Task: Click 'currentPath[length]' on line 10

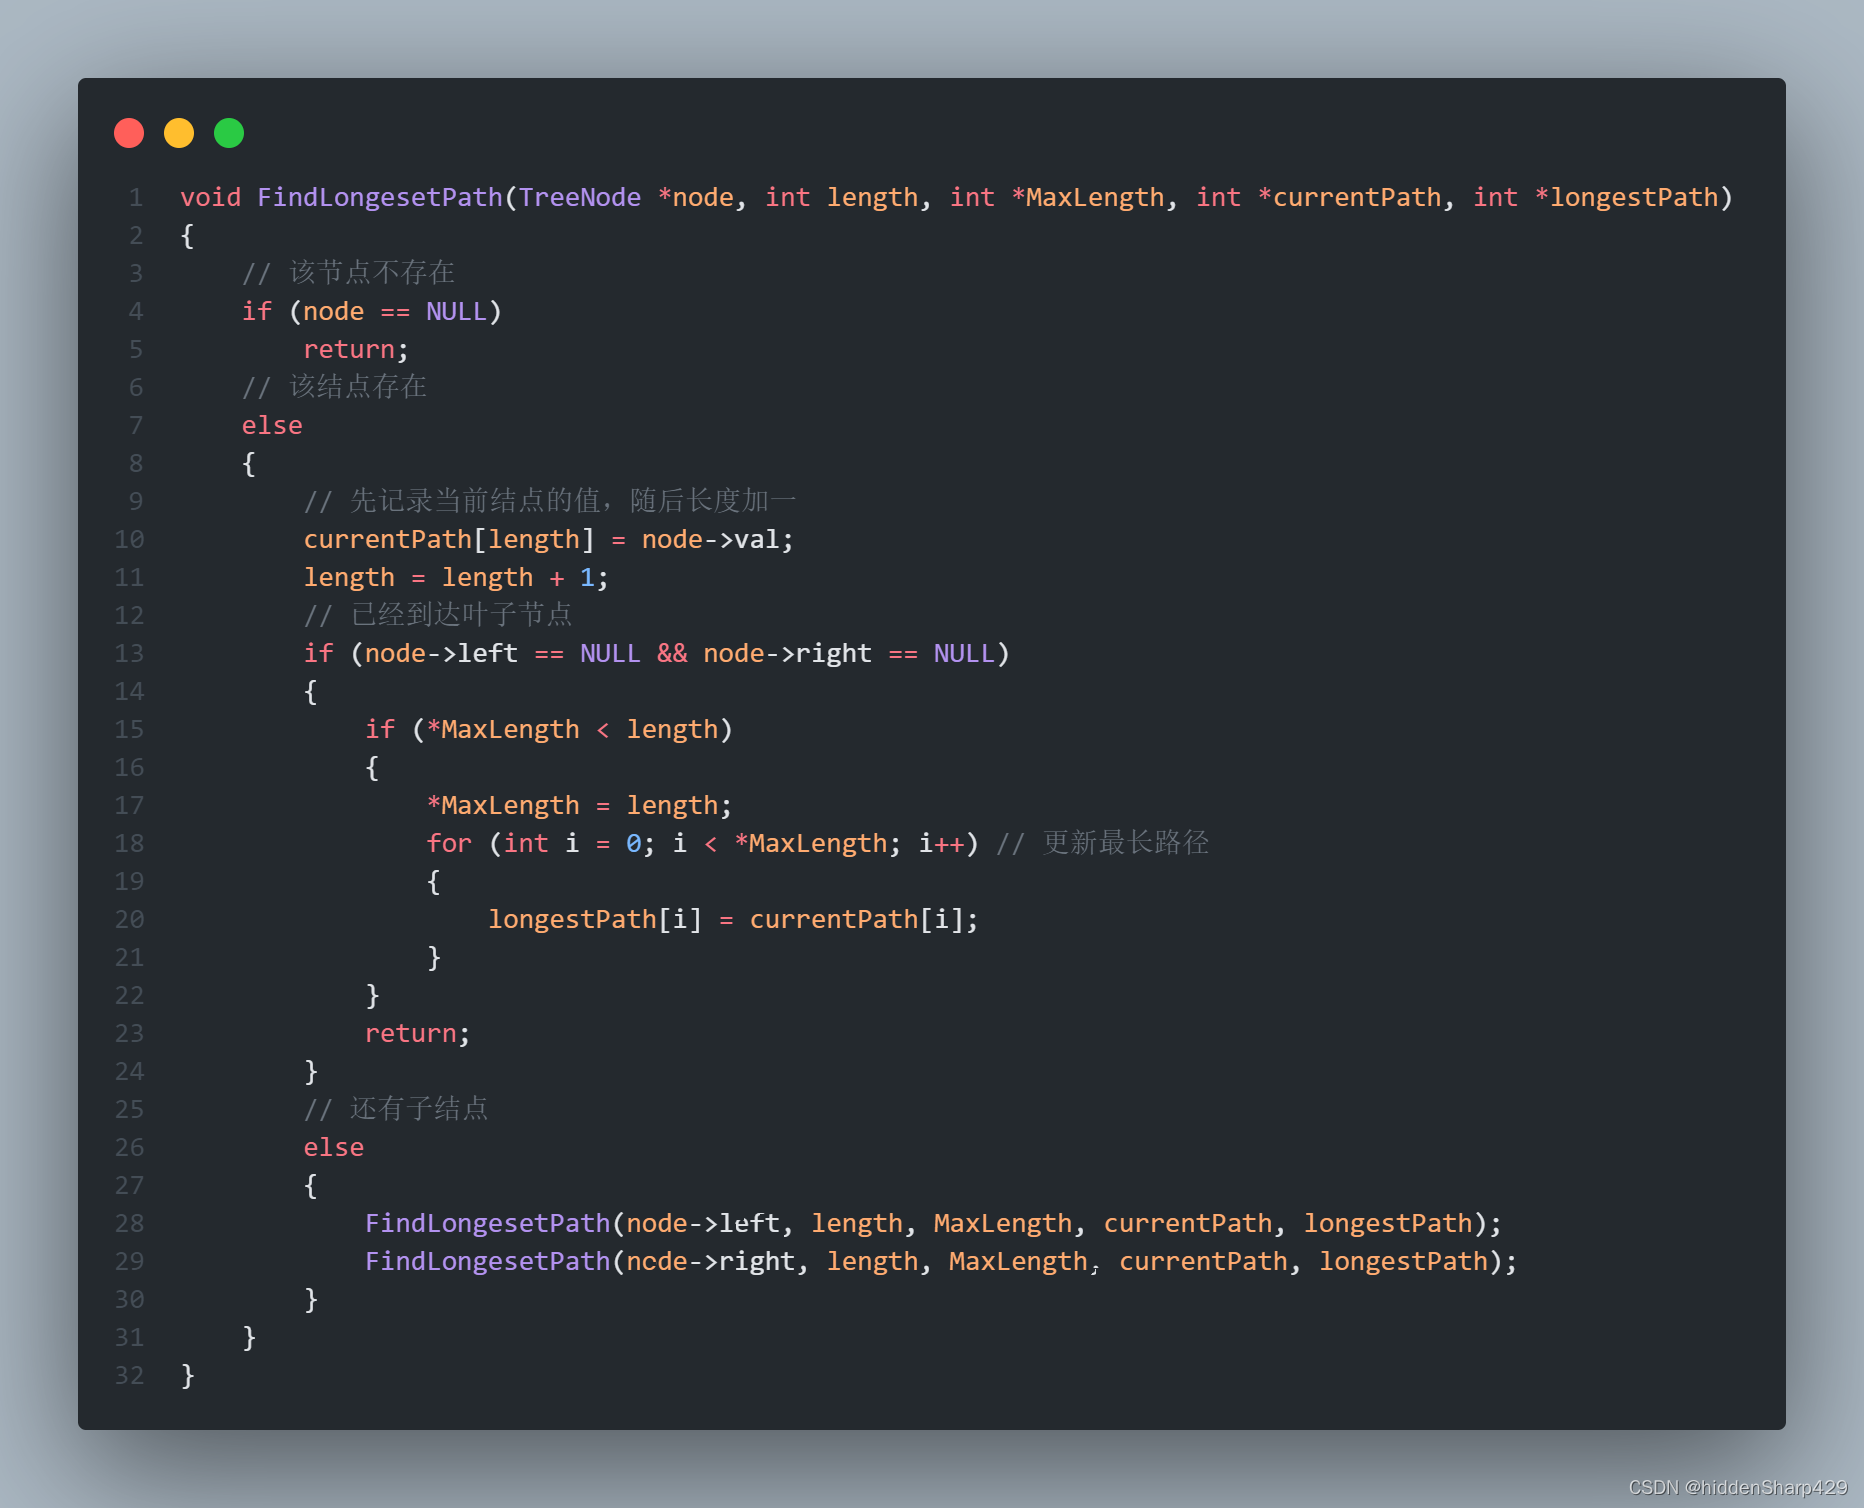Action: coord(449,539)
